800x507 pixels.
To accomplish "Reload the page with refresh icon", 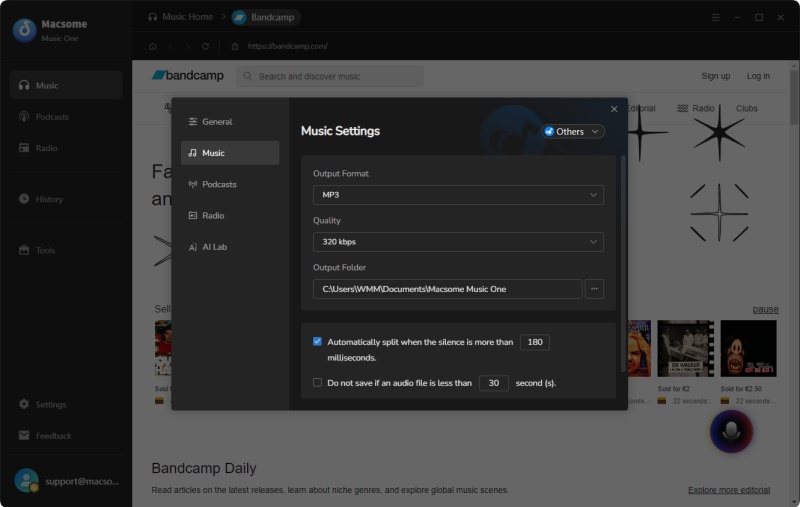I will [206, 46].
